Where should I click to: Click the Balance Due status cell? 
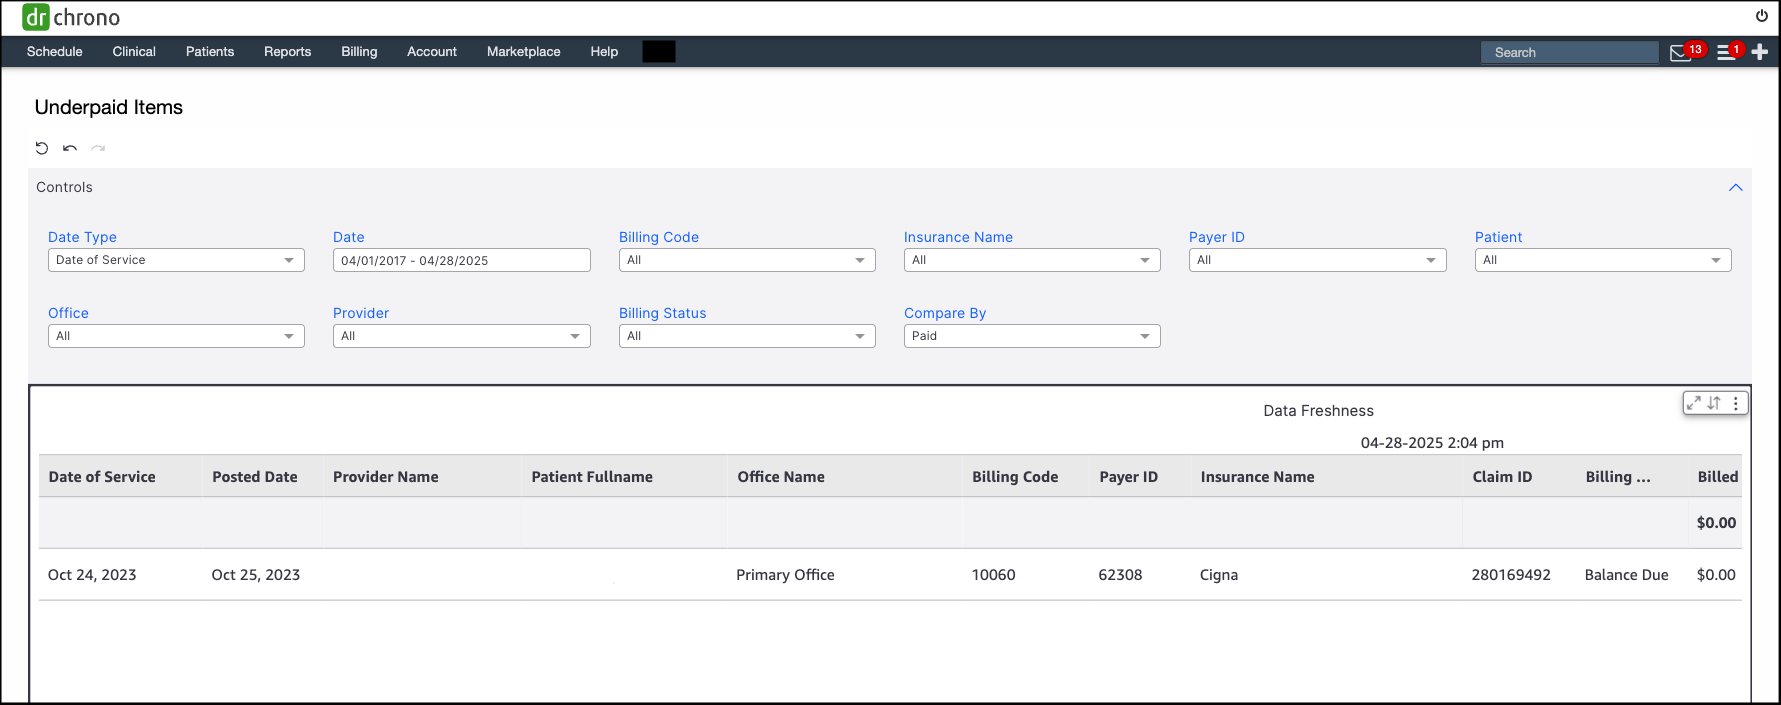pyautogui.click(x=1627, y=575)
